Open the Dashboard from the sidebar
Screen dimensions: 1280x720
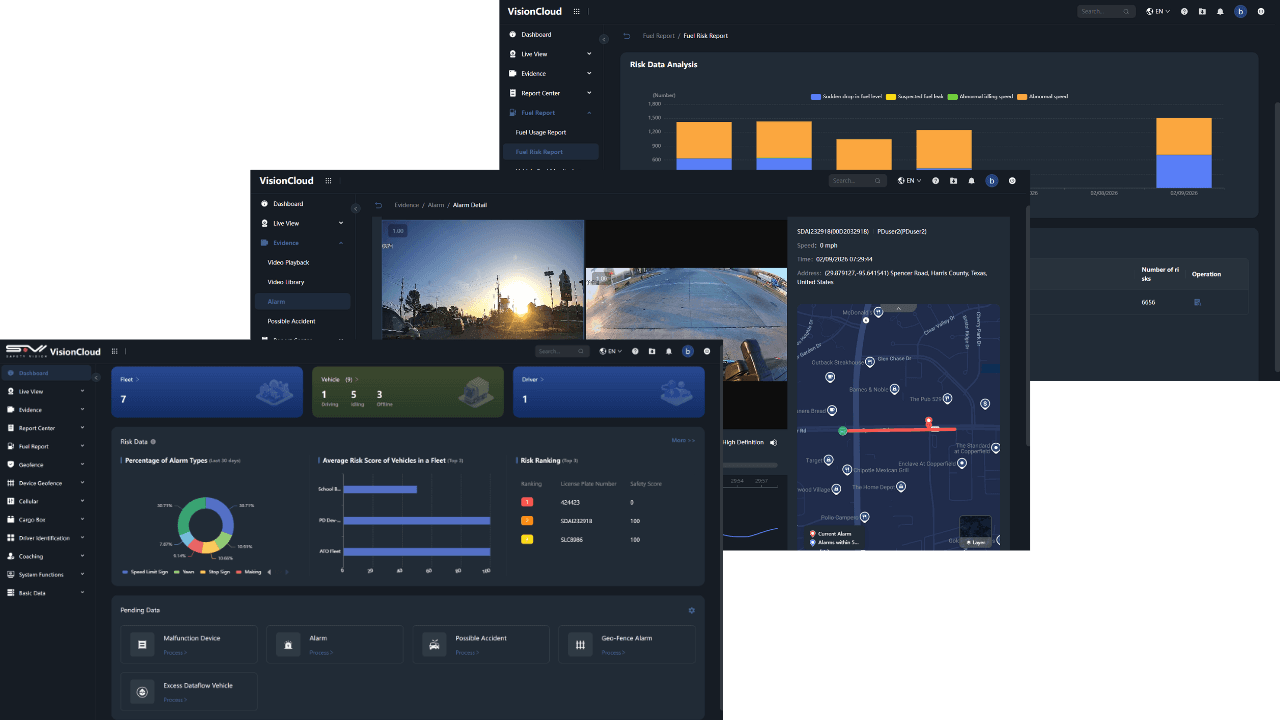pyautogui.click(x=33, y=372)
